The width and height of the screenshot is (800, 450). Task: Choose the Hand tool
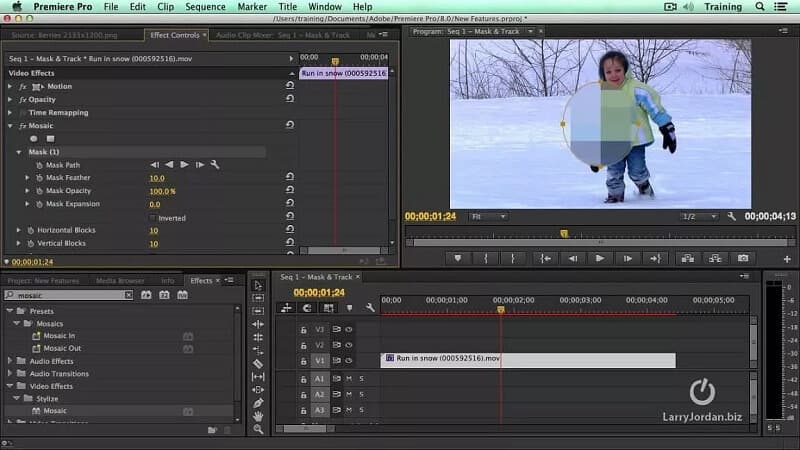point(258,416)
